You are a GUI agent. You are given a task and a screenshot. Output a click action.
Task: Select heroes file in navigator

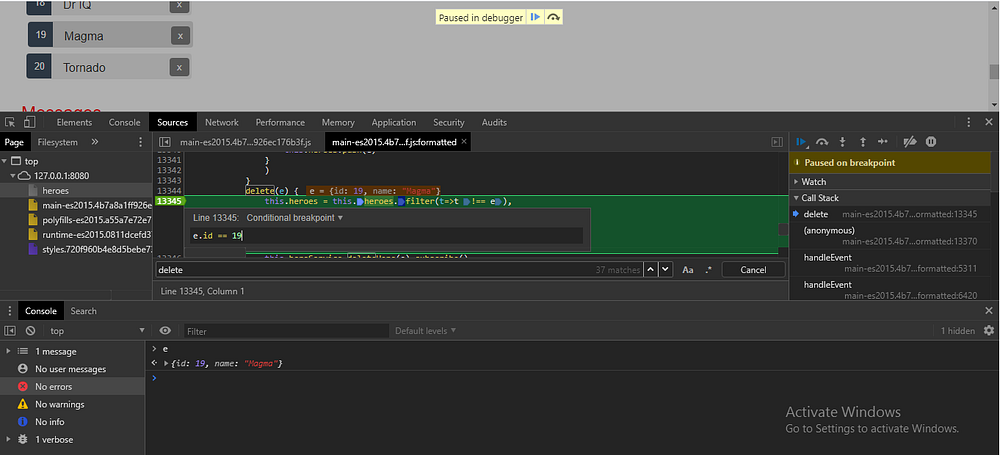[x=55, y=190]
